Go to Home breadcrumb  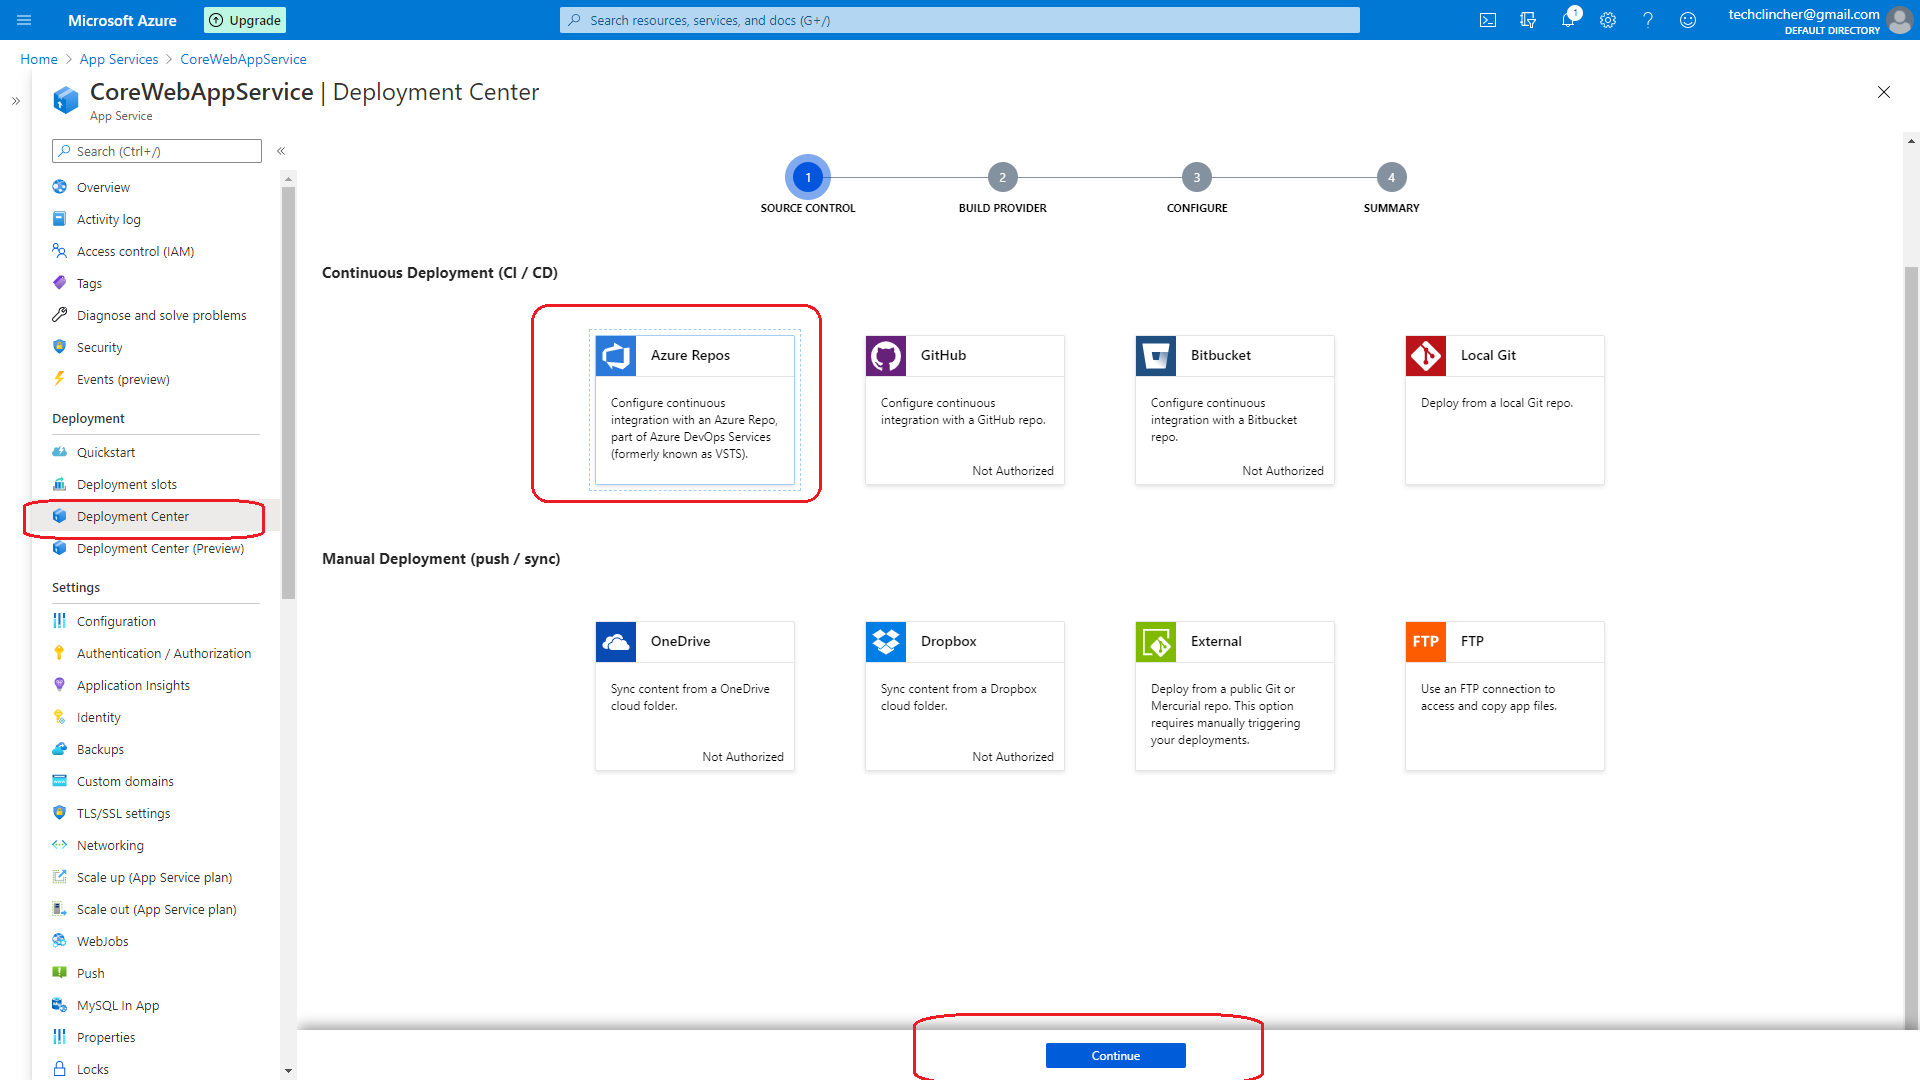[39, 59]
